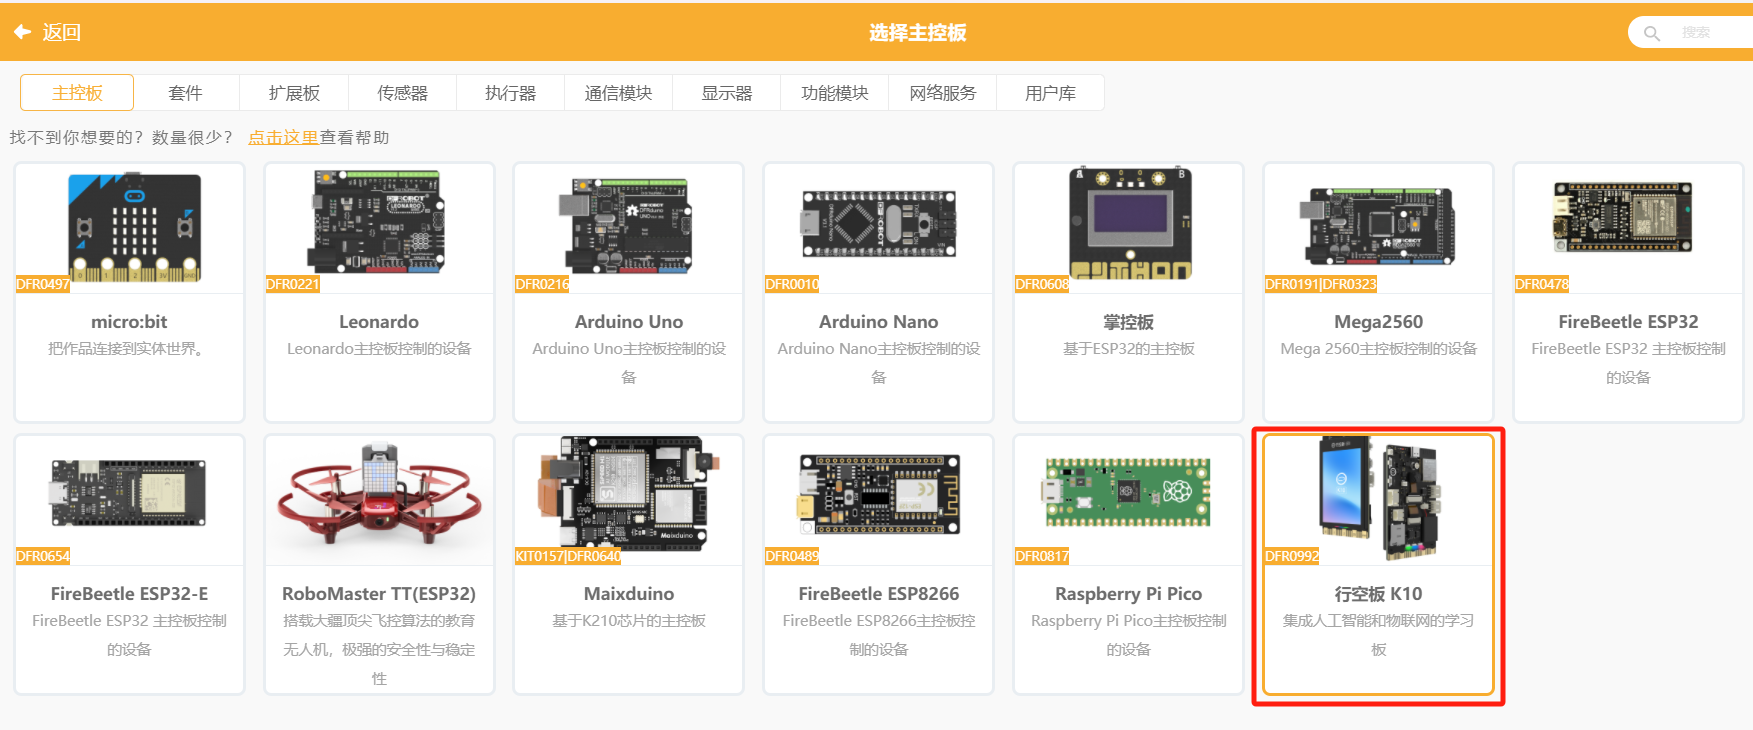
Task: Open the 用户库 tab
Action: point(1050,93)
